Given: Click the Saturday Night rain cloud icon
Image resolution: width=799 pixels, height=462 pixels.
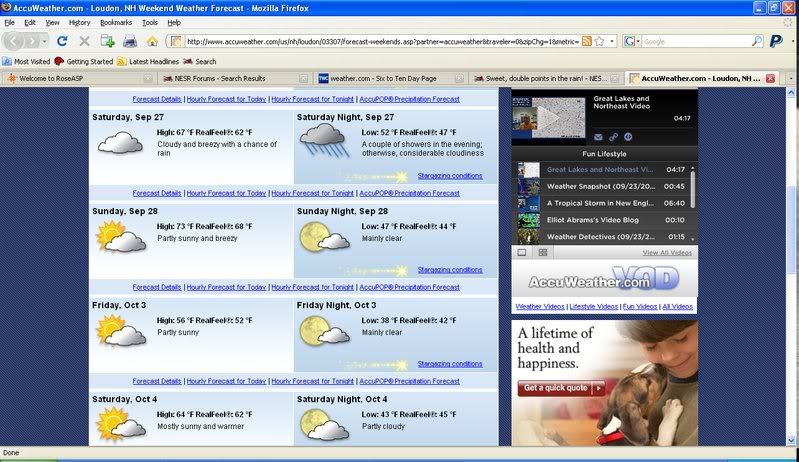Looking at the screenshot, I should 324,140.
